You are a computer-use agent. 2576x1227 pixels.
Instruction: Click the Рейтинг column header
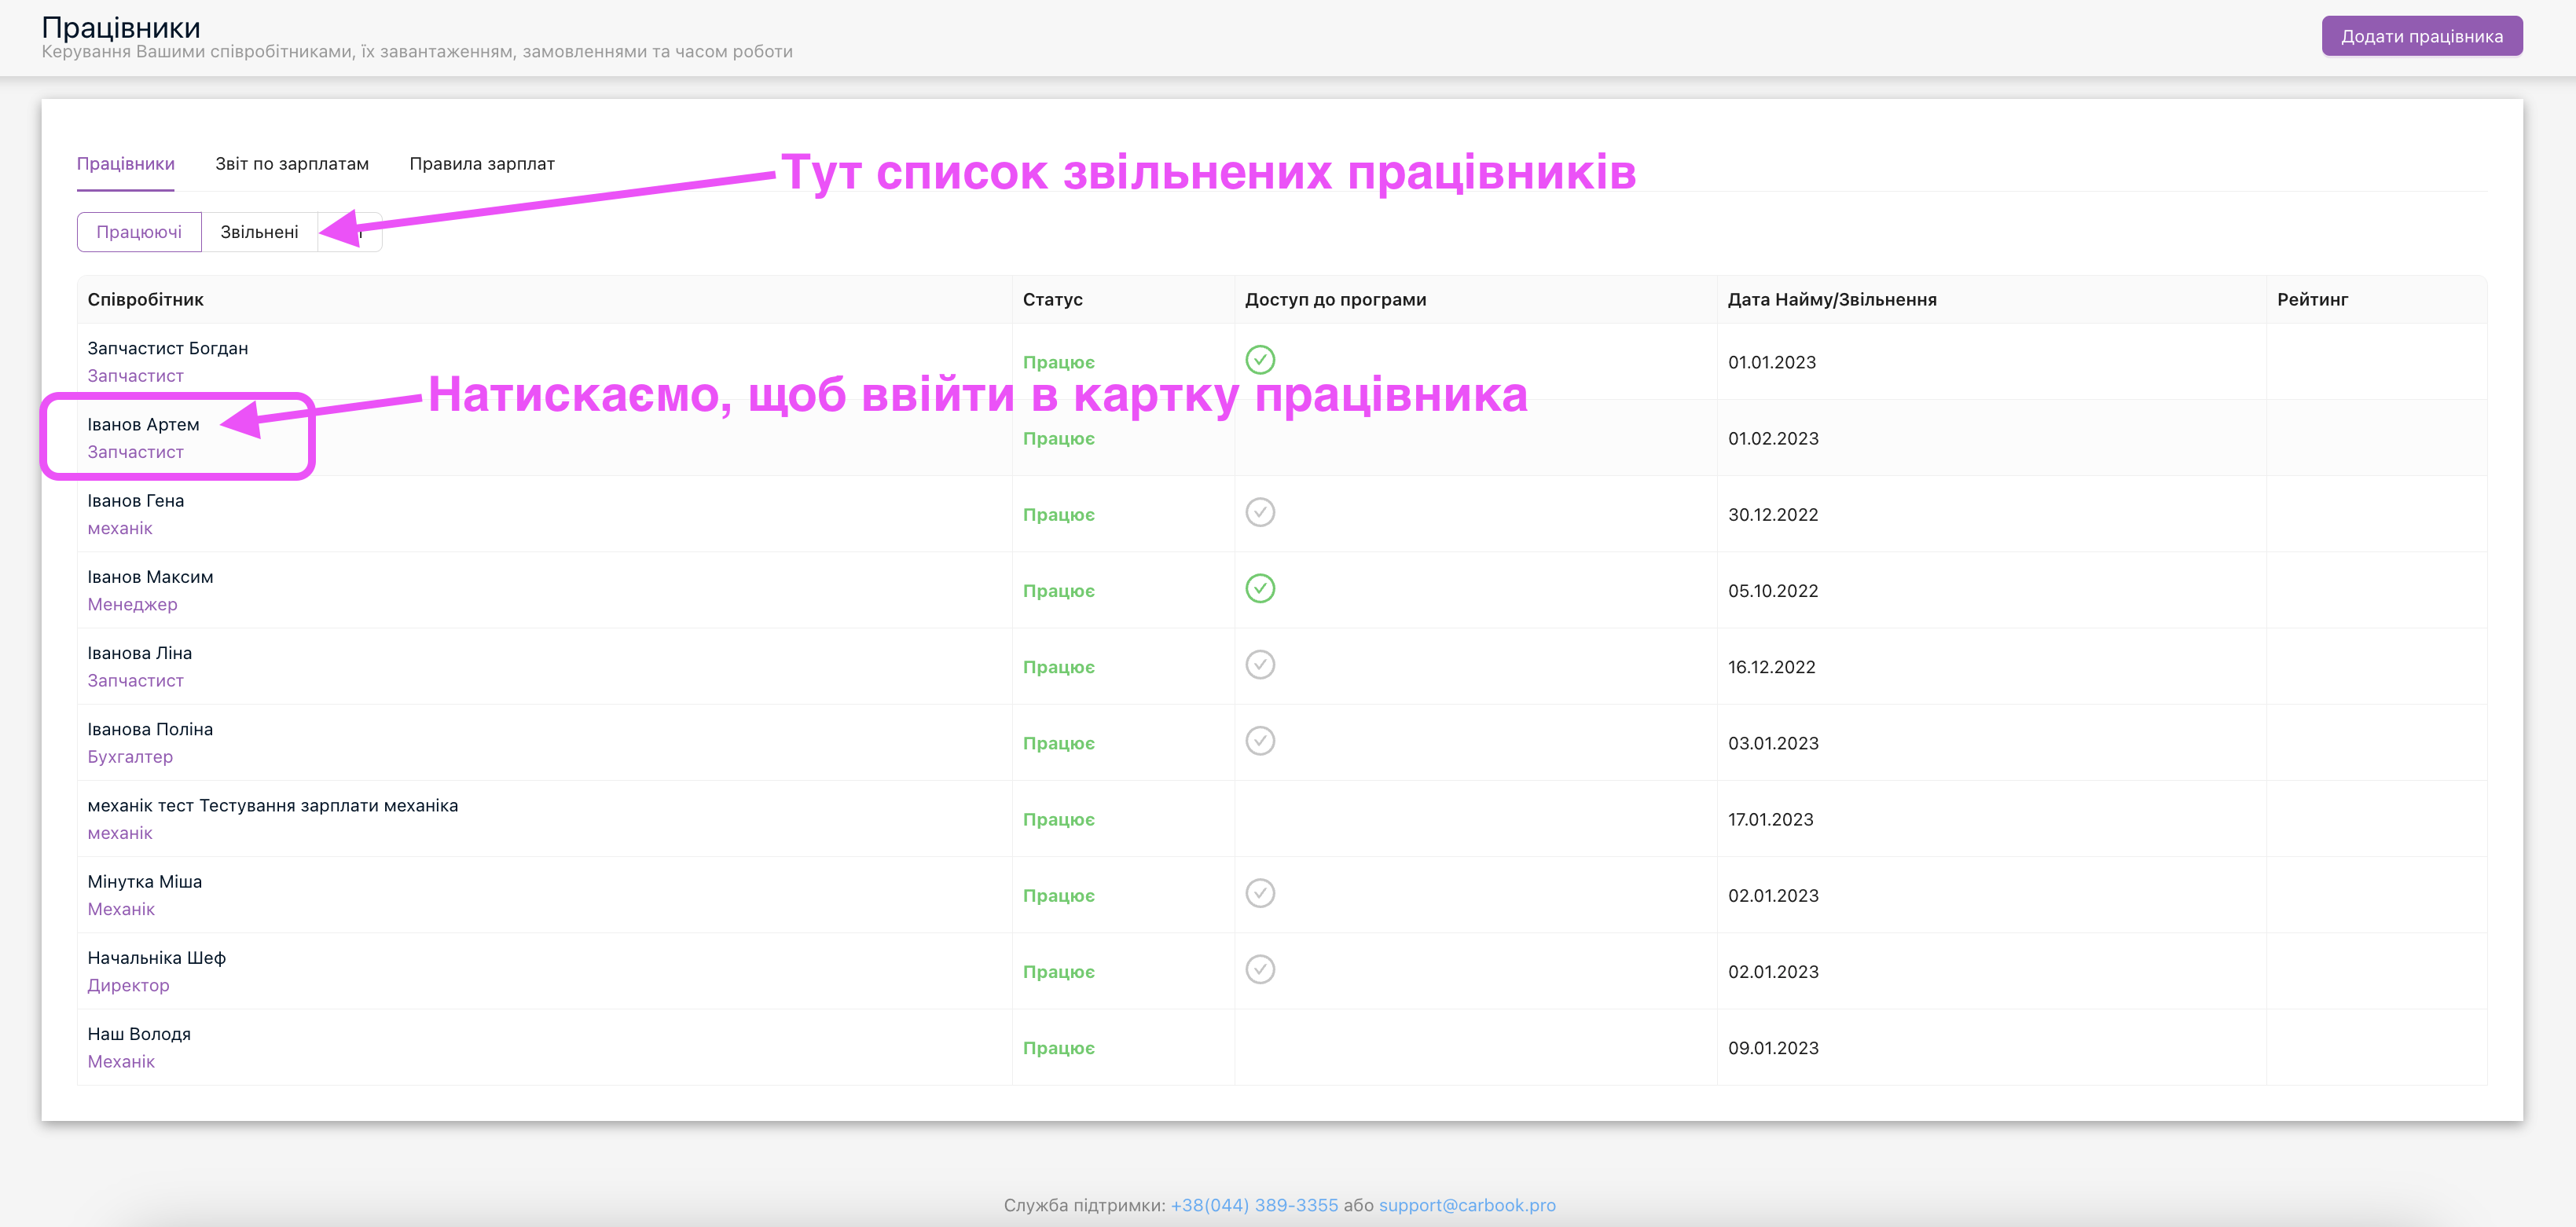pyautogui.click(x=2312, y=300)
